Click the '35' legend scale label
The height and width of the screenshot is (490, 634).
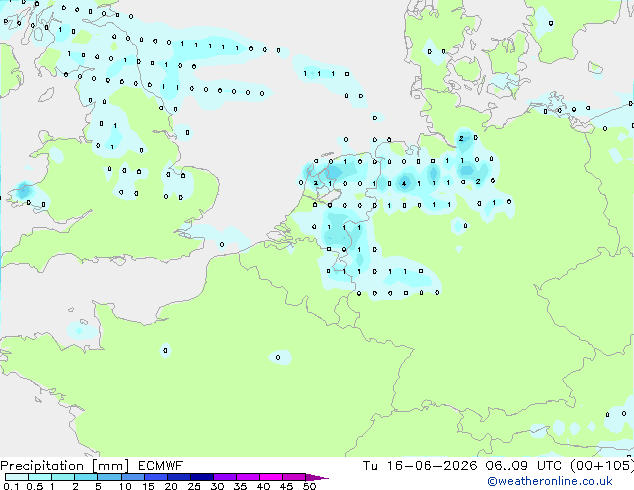240,486
